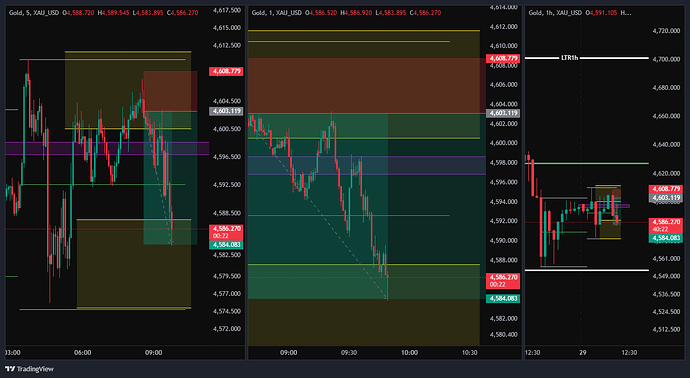Click 06:00 on the 5-minute time axis
The height and width of the screenshot is (378, 690).
point(83,352)
